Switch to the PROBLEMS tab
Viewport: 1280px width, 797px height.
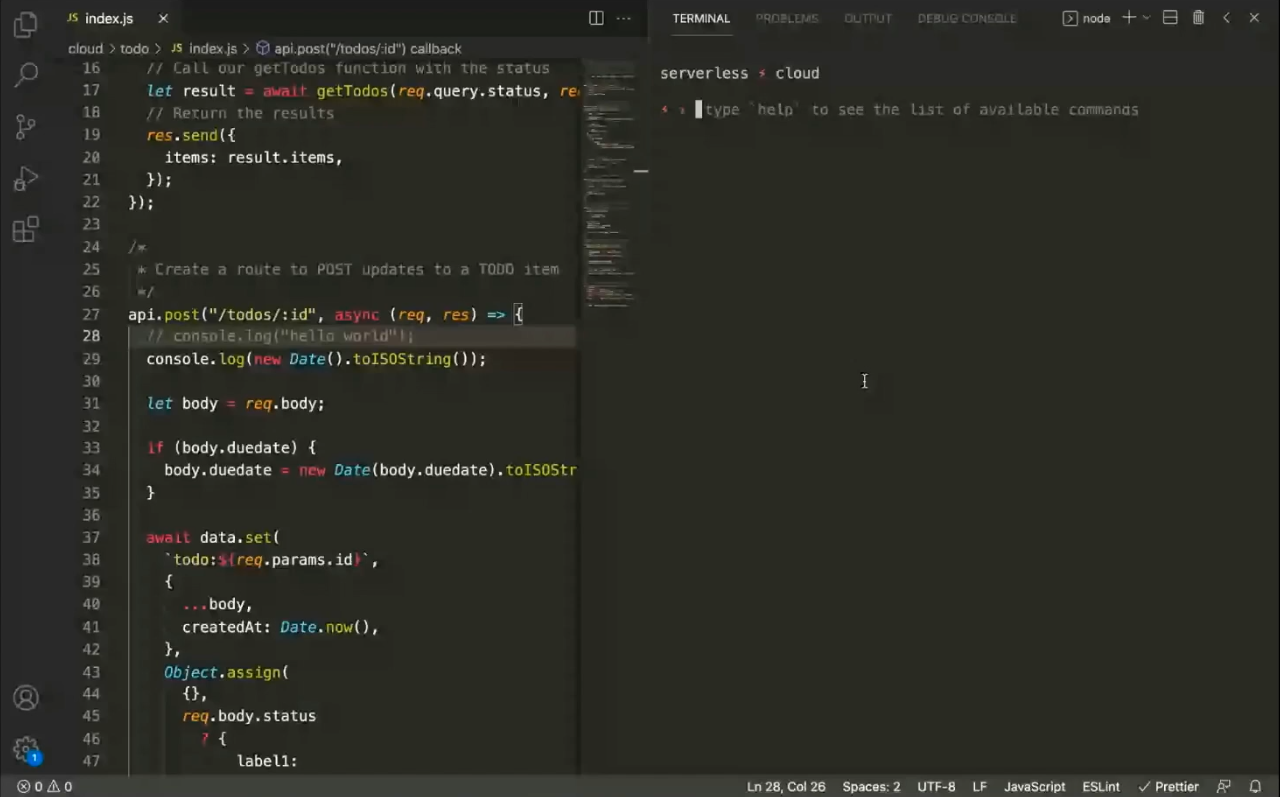click(x=786, y=18)
